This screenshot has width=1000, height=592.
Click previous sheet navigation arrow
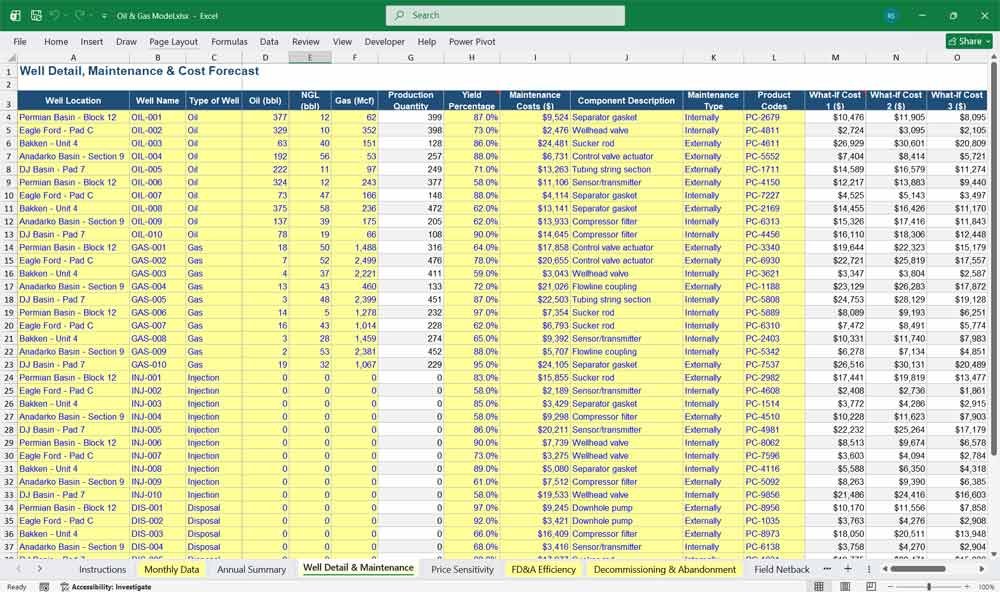18,568
